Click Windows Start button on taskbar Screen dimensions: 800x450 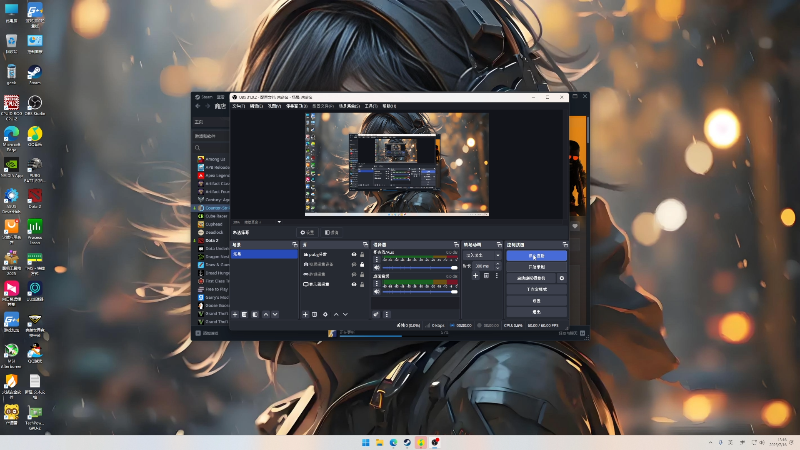click(x=366, y=442)
